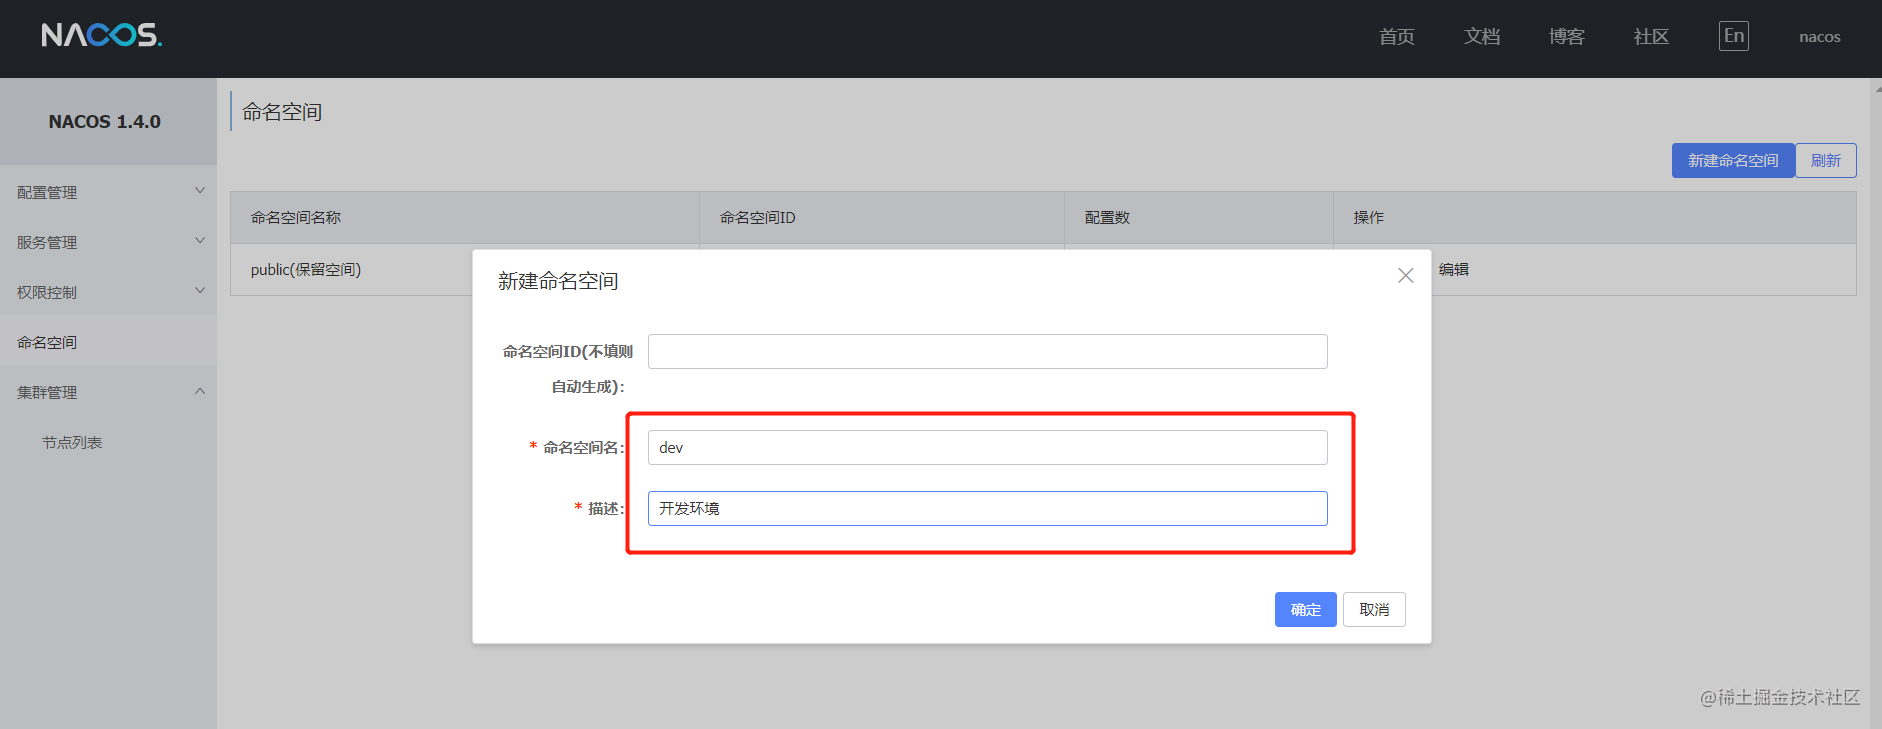Open the 文档 link
This screenshot has height=729, width=1882.
[x=1482, y=37]
